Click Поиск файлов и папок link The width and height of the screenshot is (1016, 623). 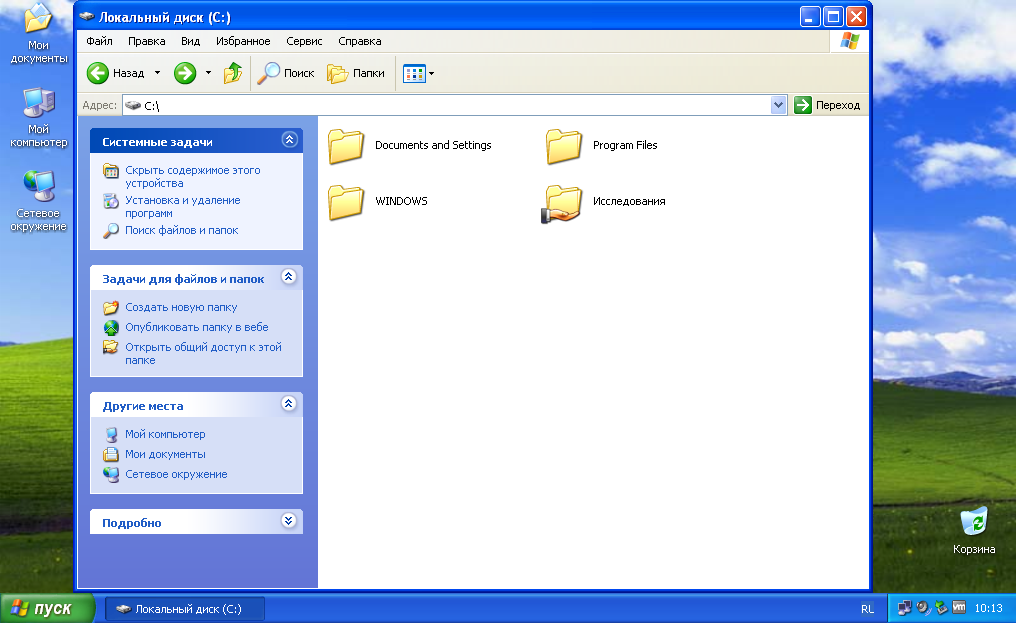coord(181,230)
